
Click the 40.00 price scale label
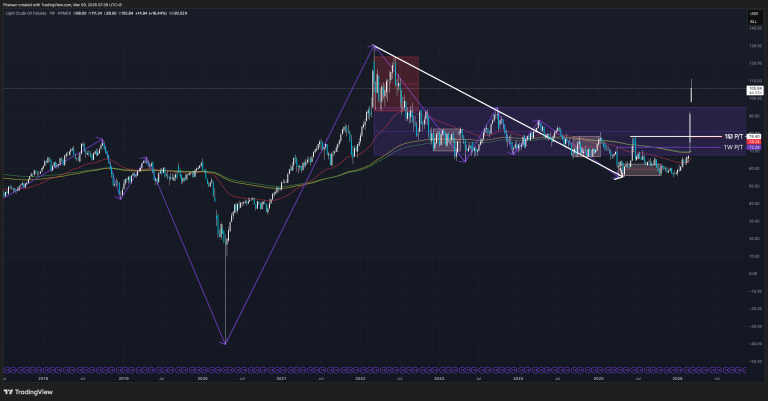tap(755, 204)
